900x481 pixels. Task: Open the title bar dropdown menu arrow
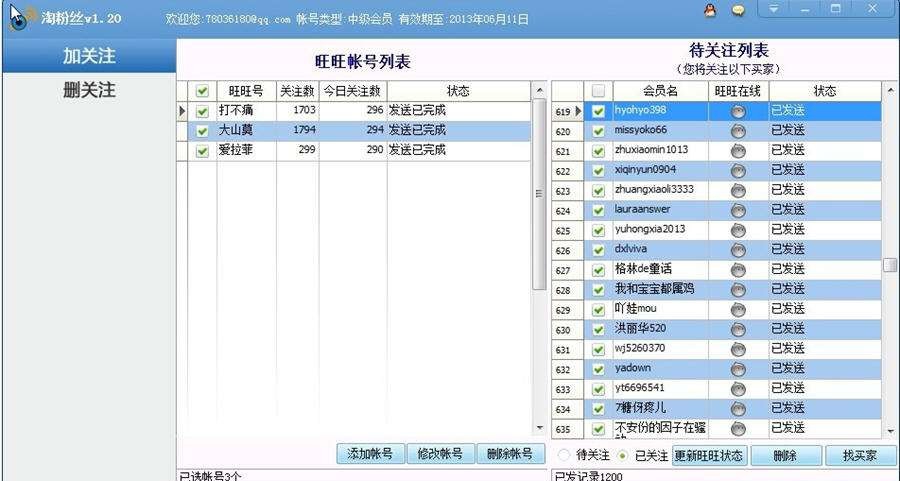coord(774,9)
